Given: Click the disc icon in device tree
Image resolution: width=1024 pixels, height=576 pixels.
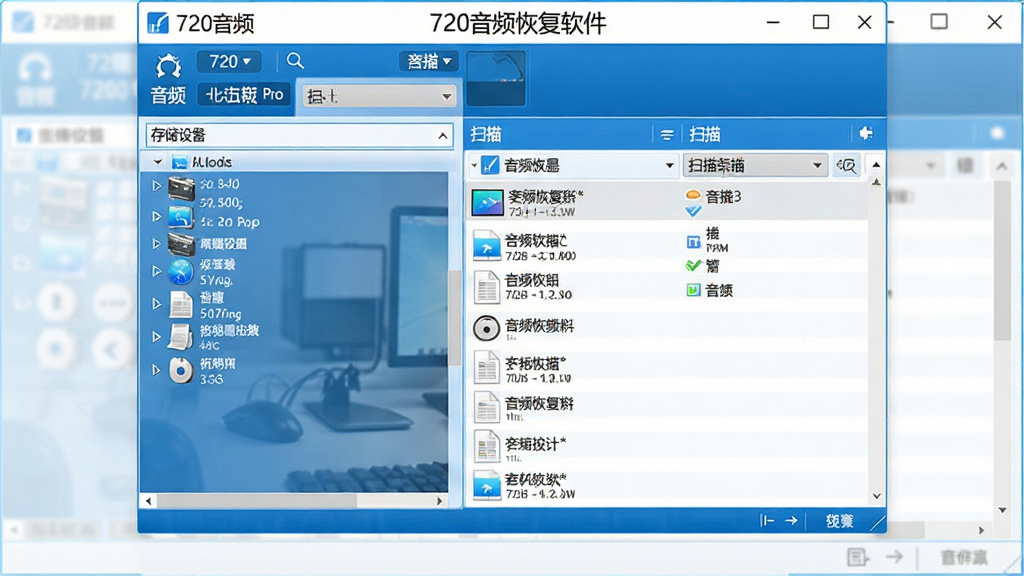Looking at the screenshot, I should pyautogui.click(x=181, y=370).
